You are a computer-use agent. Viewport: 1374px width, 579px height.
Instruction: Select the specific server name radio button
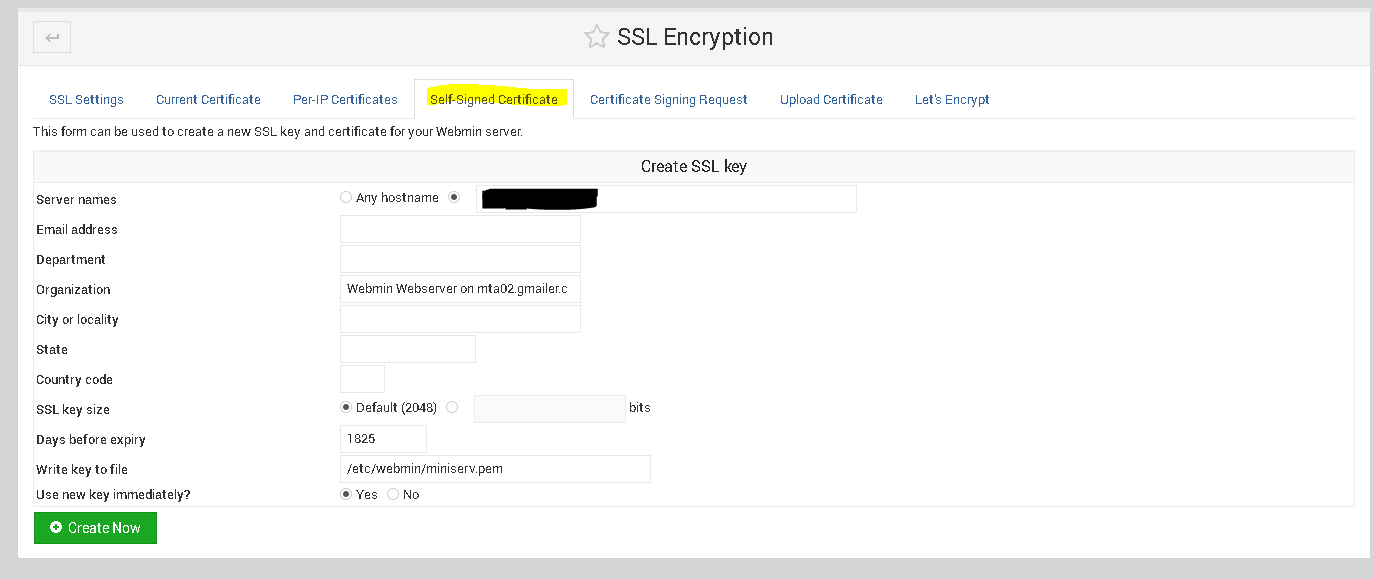click(454, 197)
